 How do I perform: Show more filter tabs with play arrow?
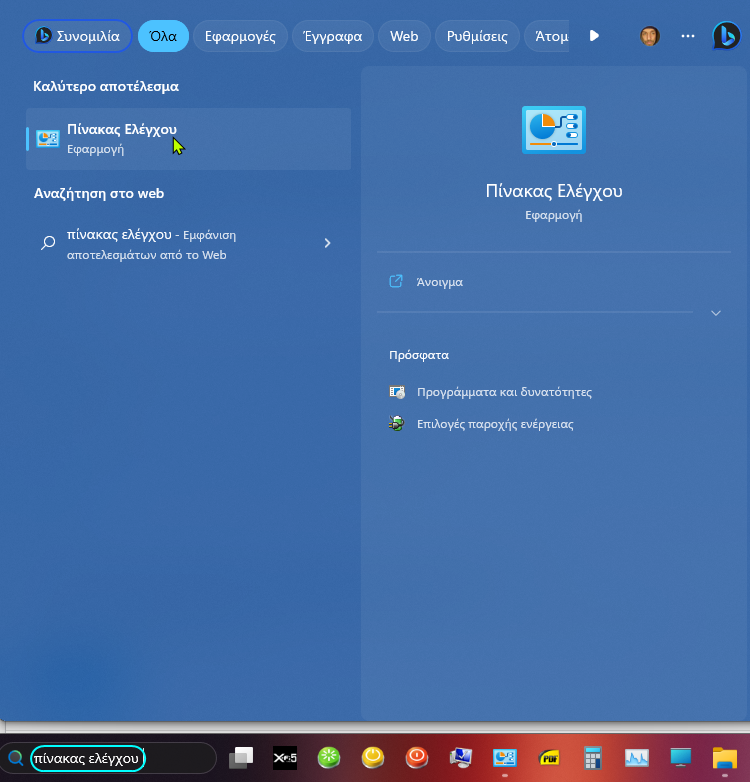[x=594, y=36]
